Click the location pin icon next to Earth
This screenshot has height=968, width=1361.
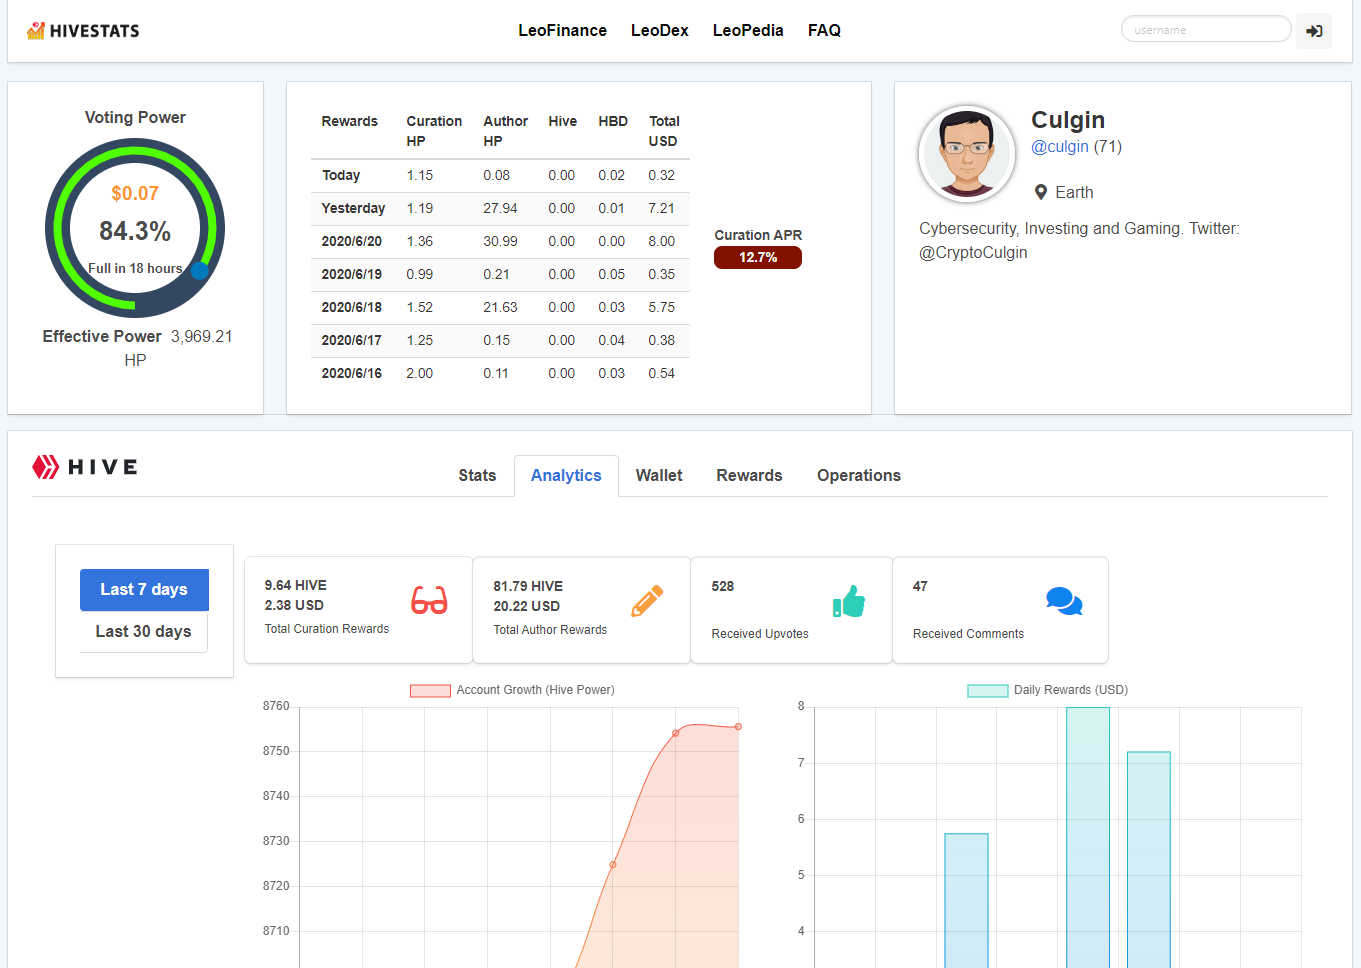pos(1041,192)
